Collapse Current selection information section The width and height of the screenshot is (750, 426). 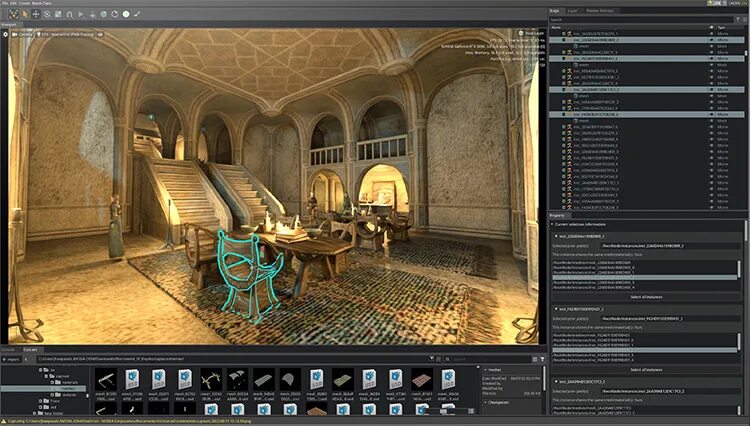coord(552,224)
